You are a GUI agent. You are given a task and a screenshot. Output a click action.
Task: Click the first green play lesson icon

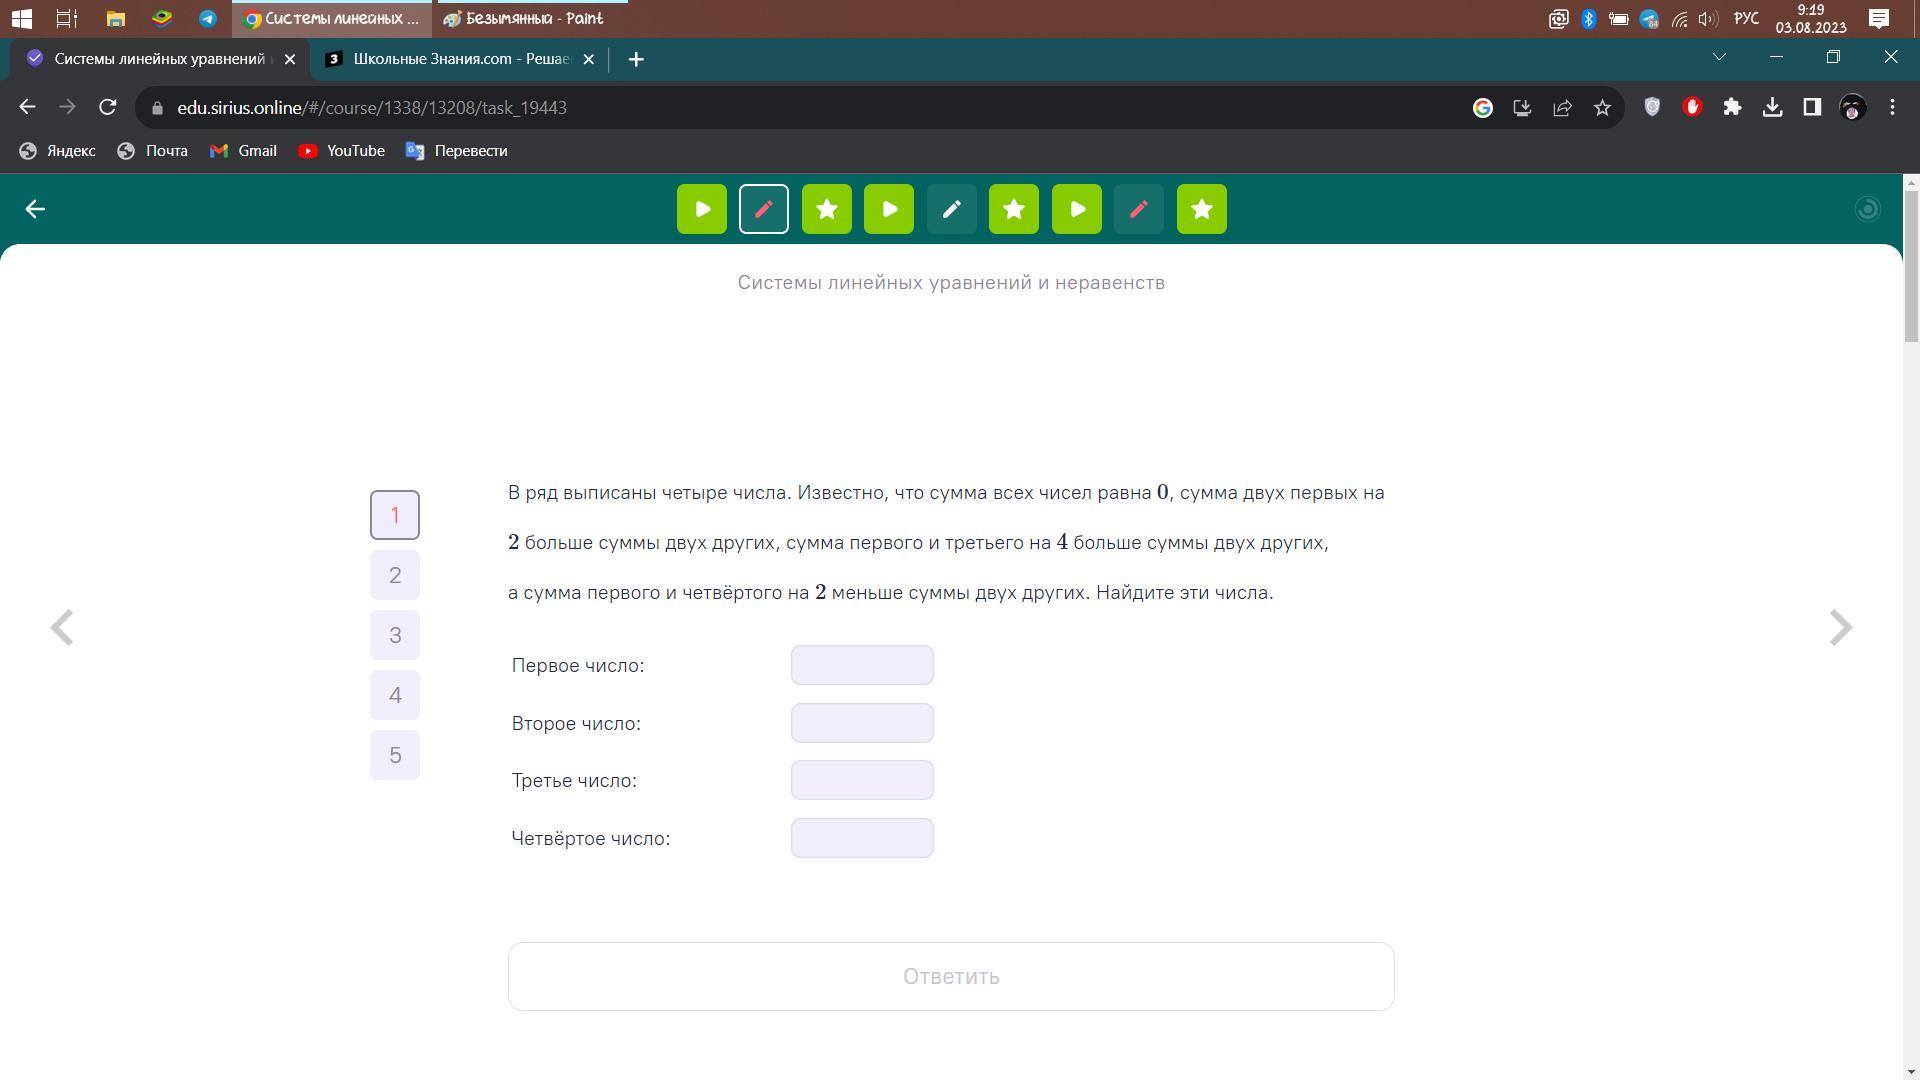click(701, 209)
